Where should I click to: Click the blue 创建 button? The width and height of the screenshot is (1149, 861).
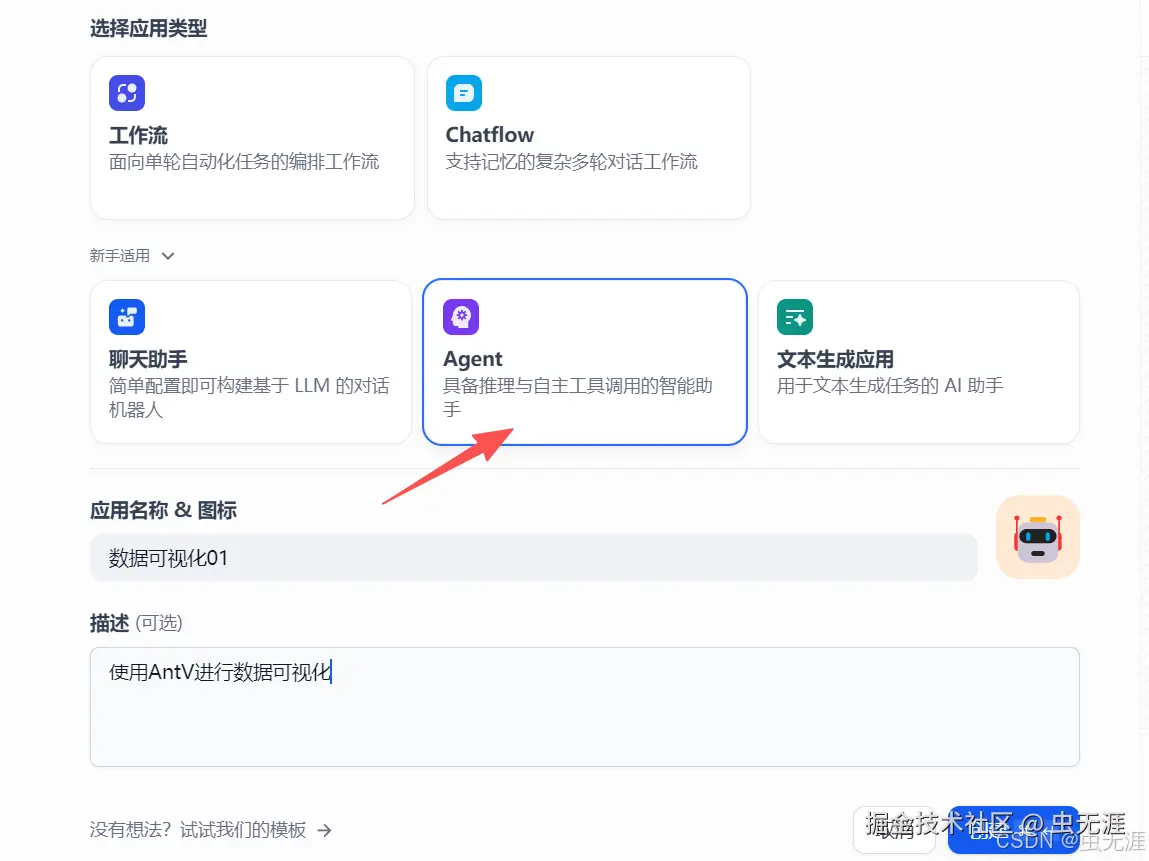coord(1014,830)
